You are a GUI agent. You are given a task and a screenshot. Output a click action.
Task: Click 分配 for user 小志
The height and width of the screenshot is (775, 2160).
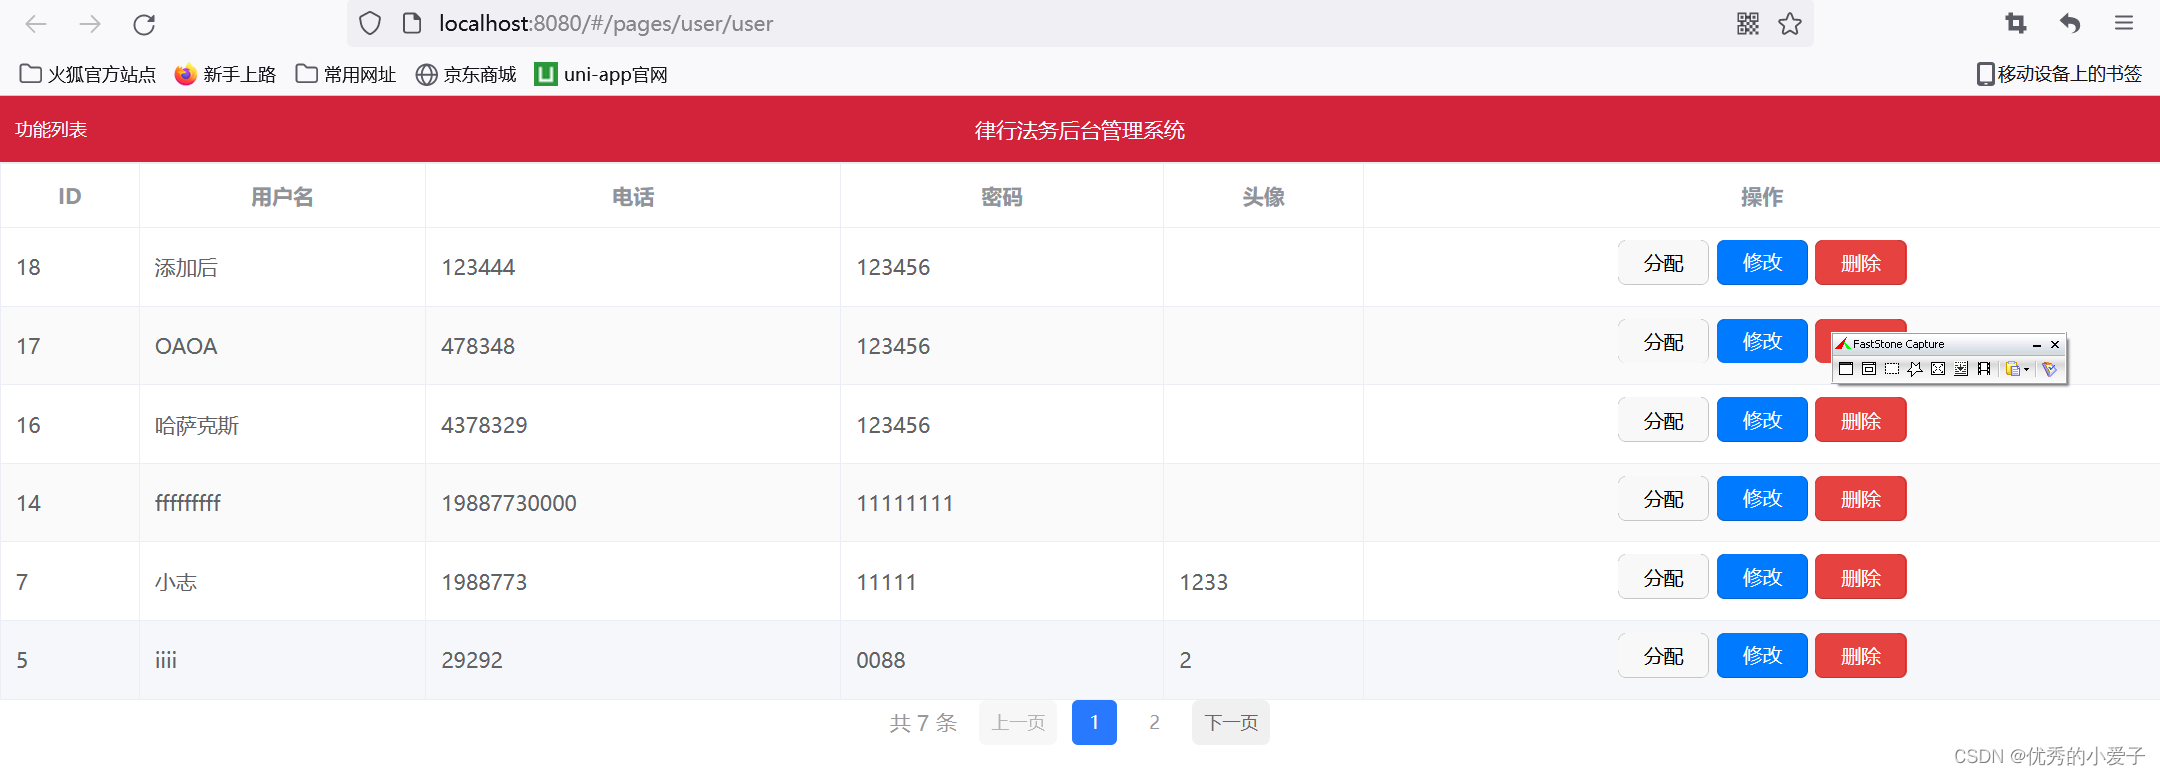[x=1663, y=577]
